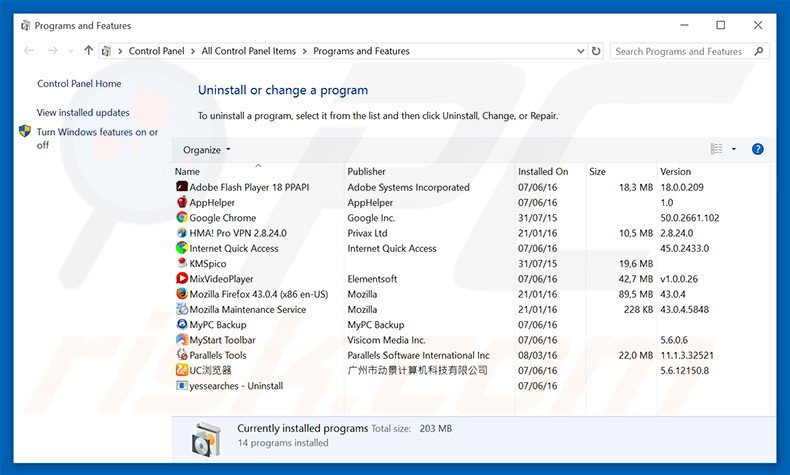This screenshot has width=790, height=475.
Task: Select the MixVideoPlayer entry
Action: (221, 279)
